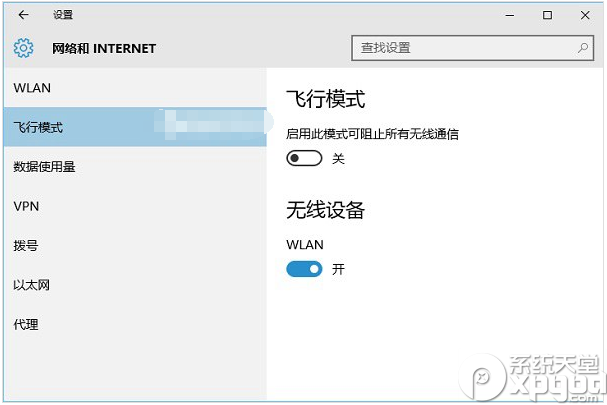Click the 网络和 INTERNET page title
This screenshot has width=607, height=405.
(104, 48)
